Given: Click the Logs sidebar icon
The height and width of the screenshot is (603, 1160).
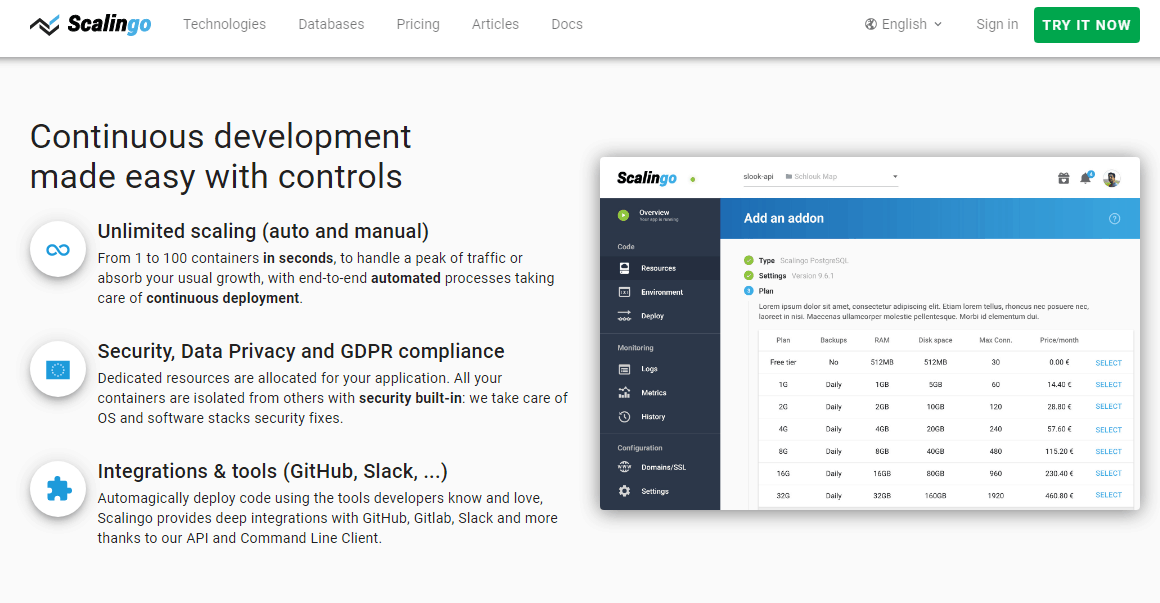Looking at the screenshot, I should pos(624,369).
